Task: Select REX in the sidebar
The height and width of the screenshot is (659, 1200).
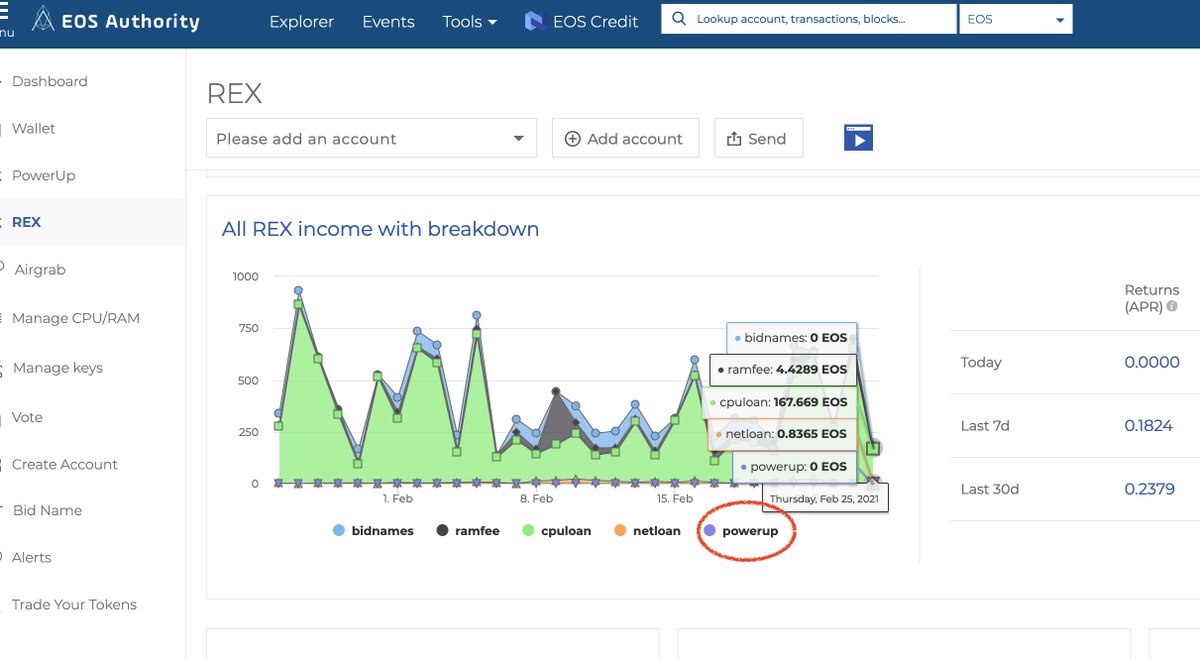Action: [x=26, y=222]
